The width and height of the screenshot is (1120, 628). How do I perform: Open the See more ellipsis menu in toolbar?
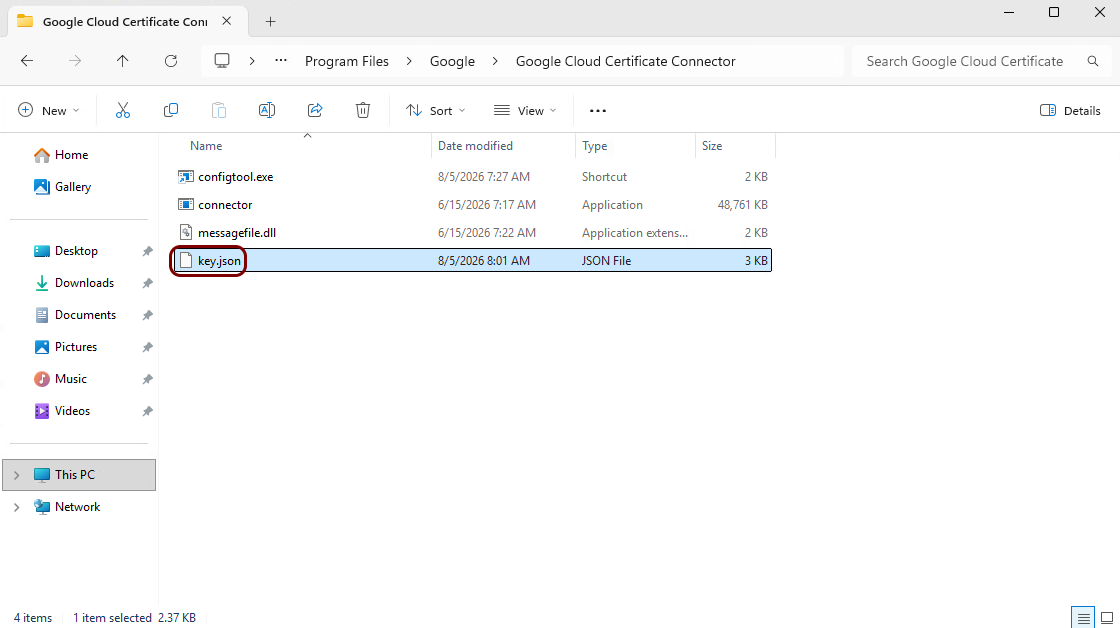coord(598,111)
